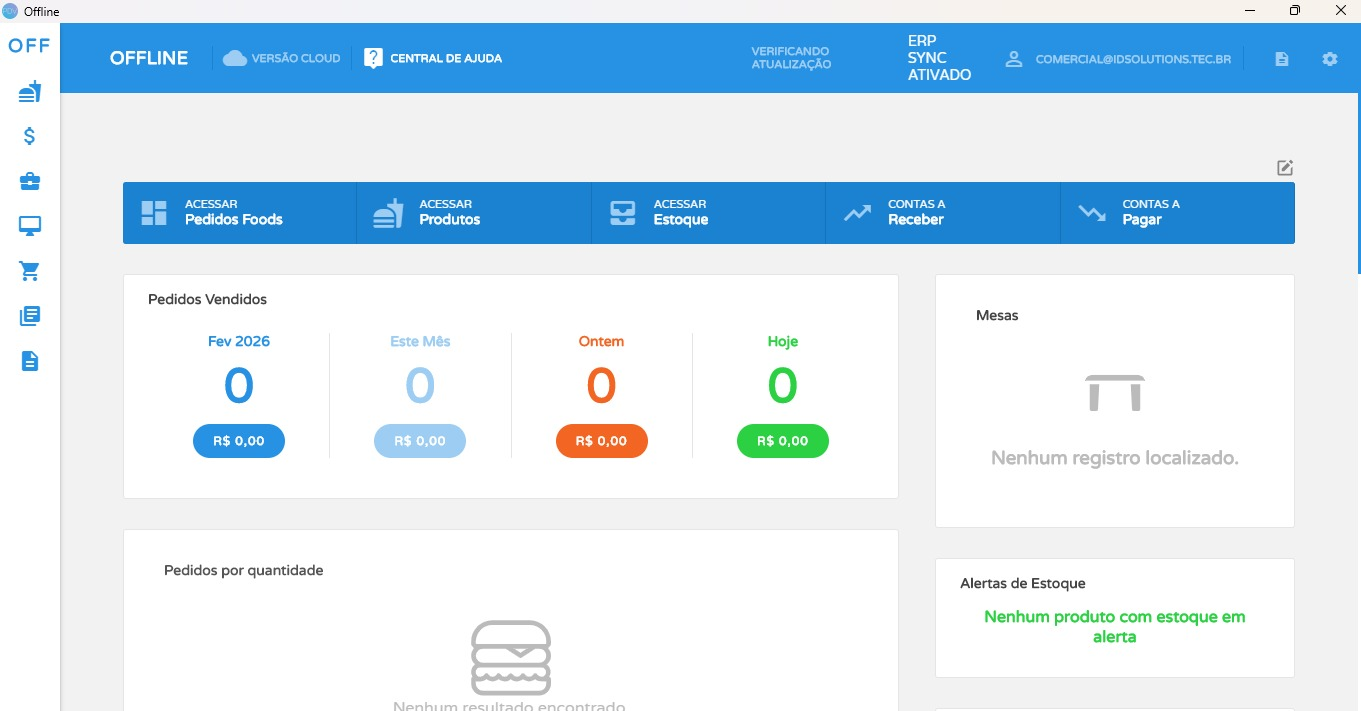Open the financial dollar icon in the sidebar
Viewport: 1361px width, 711px height.
pyautogui.click(x=29, y=136)
